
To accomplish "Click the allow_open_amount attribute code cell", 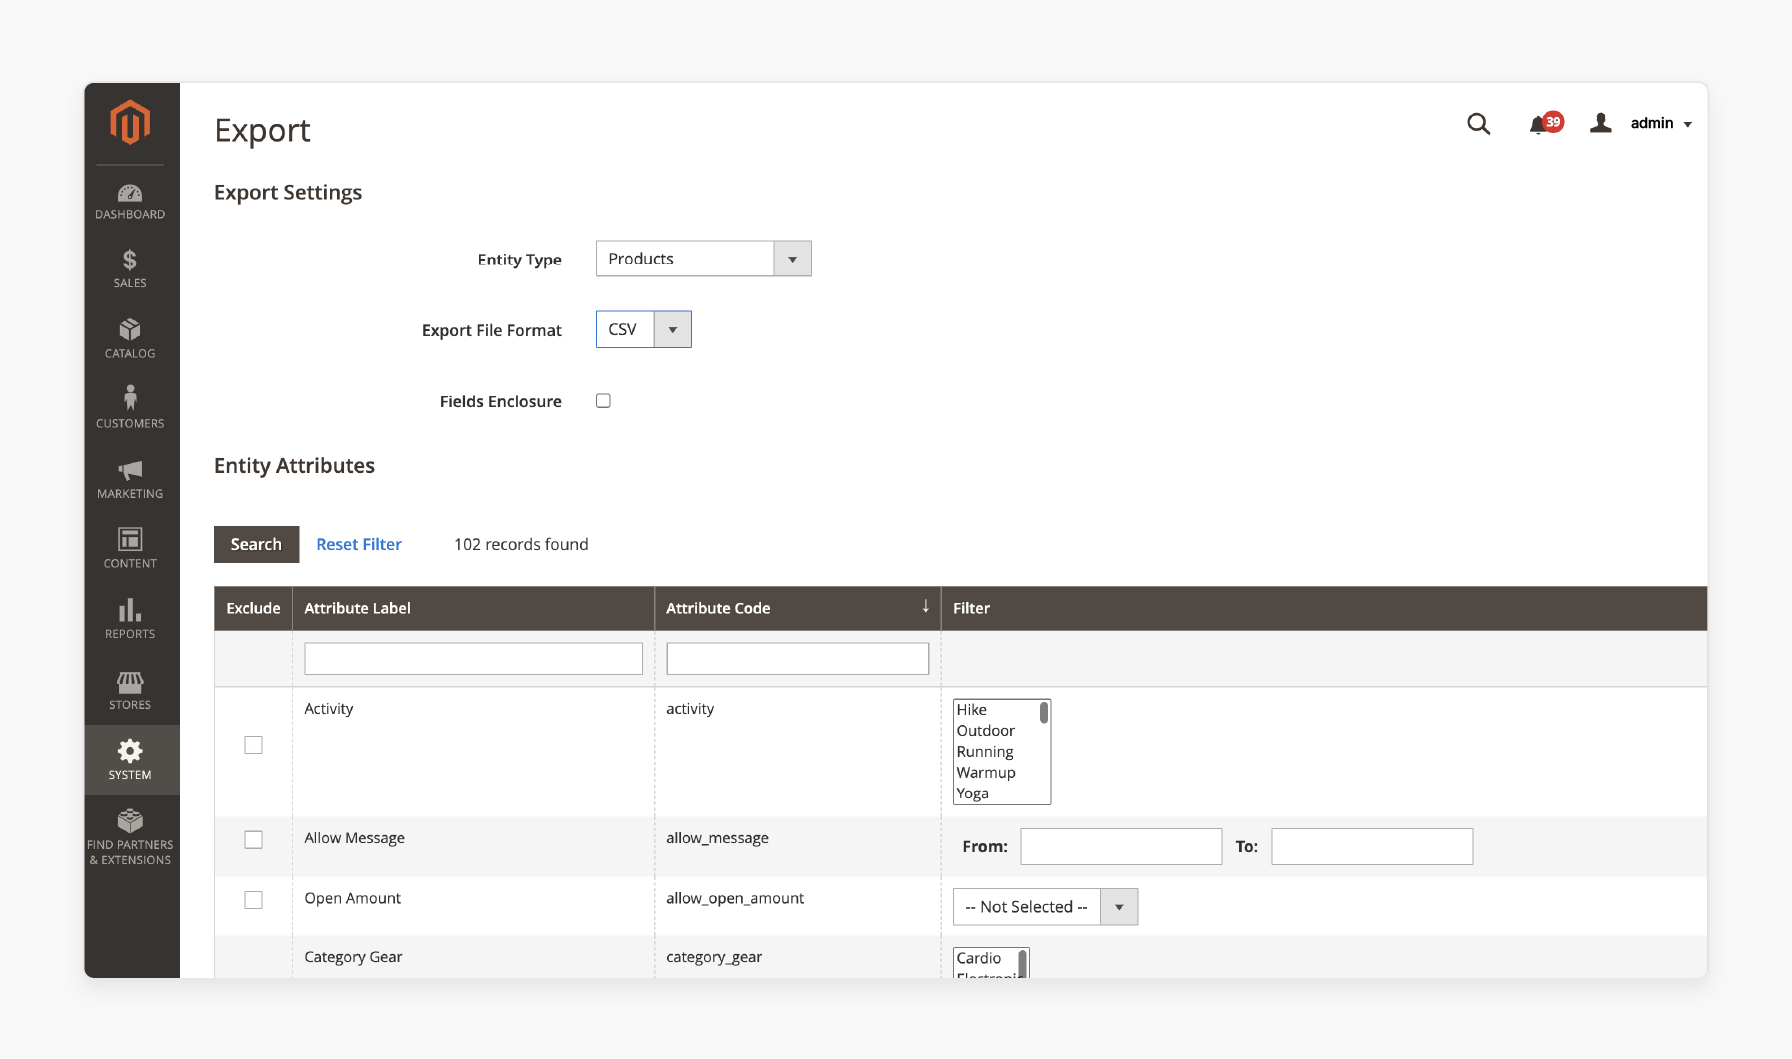I will click(x=735, y=898).
